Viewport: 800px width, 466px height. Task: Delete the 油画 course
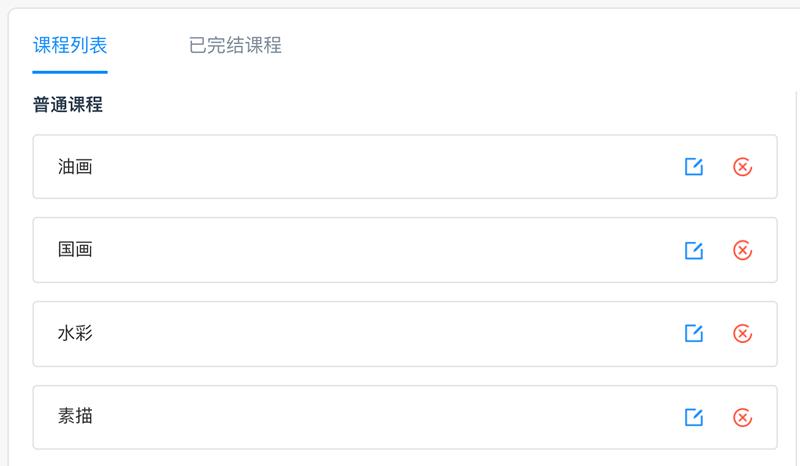point(742,167)
